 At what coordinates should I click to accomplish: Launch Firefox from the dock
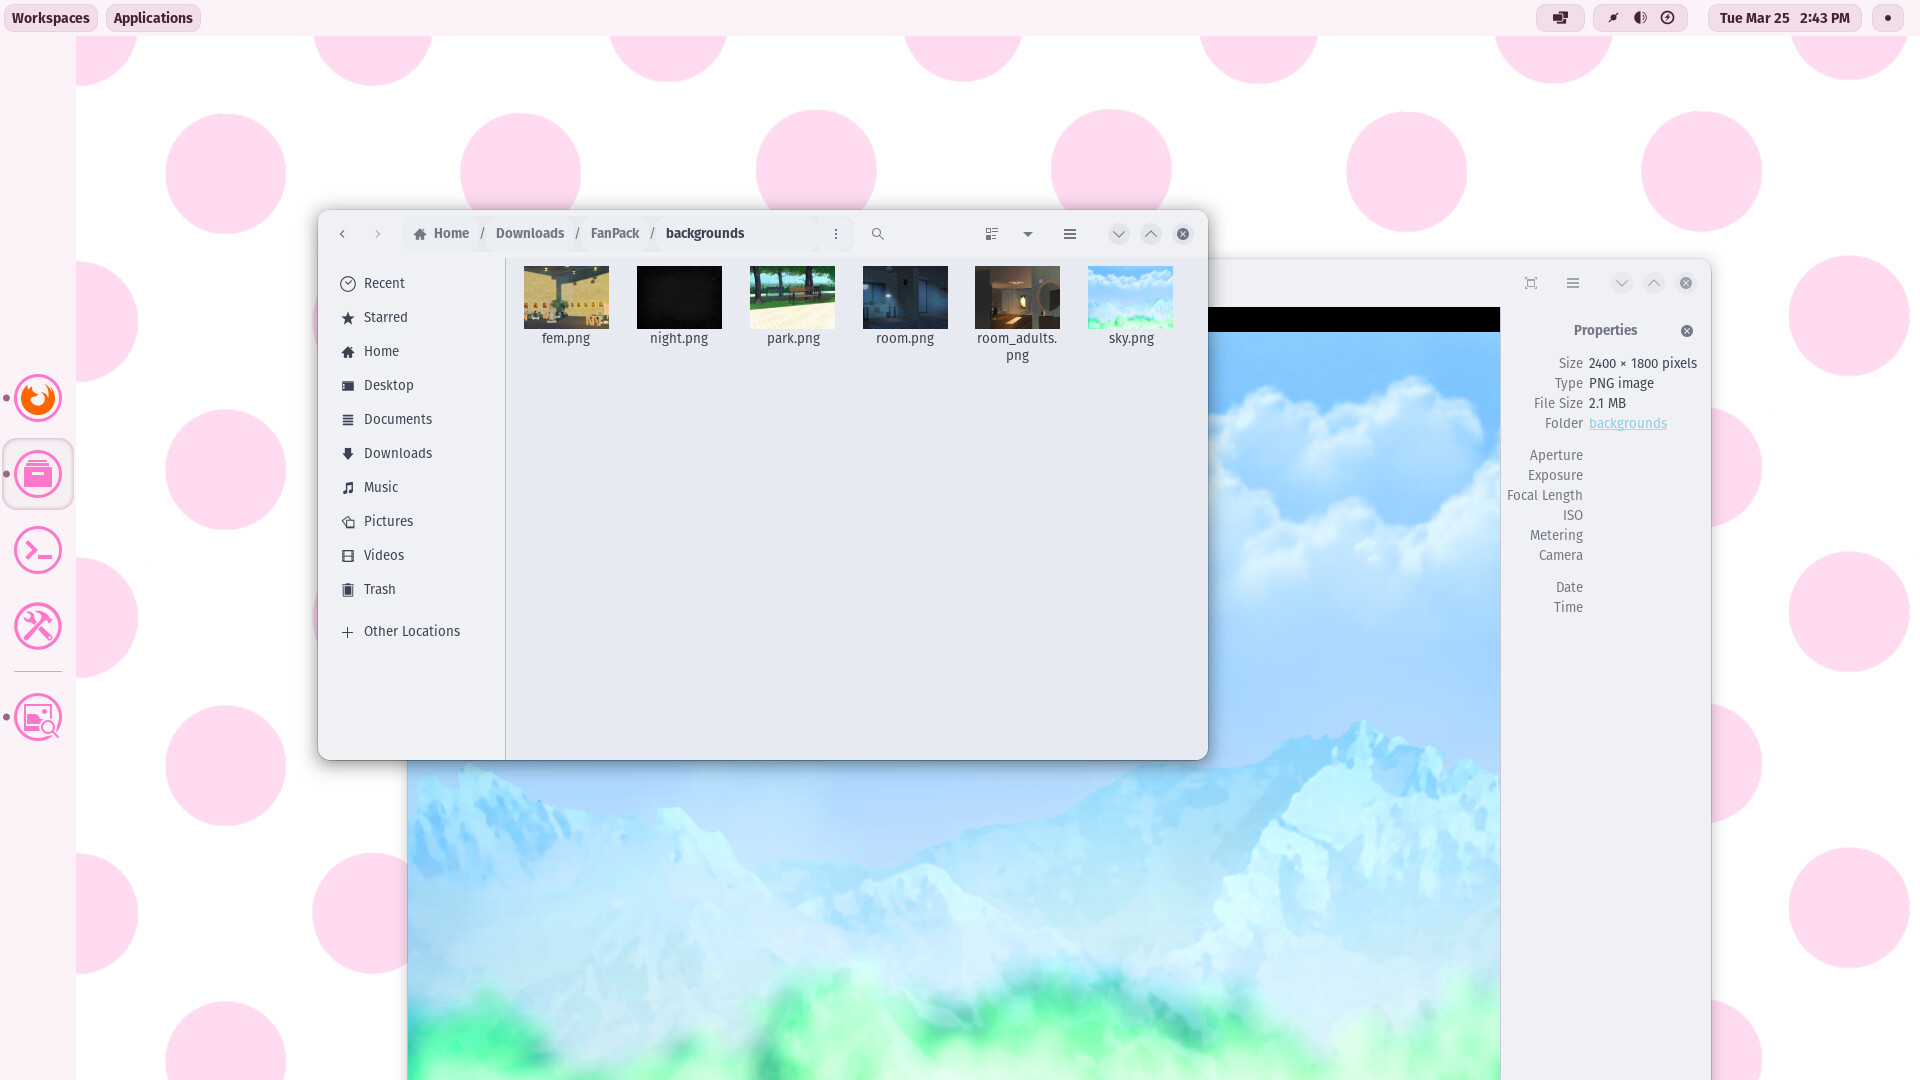[x=37, y=397]
